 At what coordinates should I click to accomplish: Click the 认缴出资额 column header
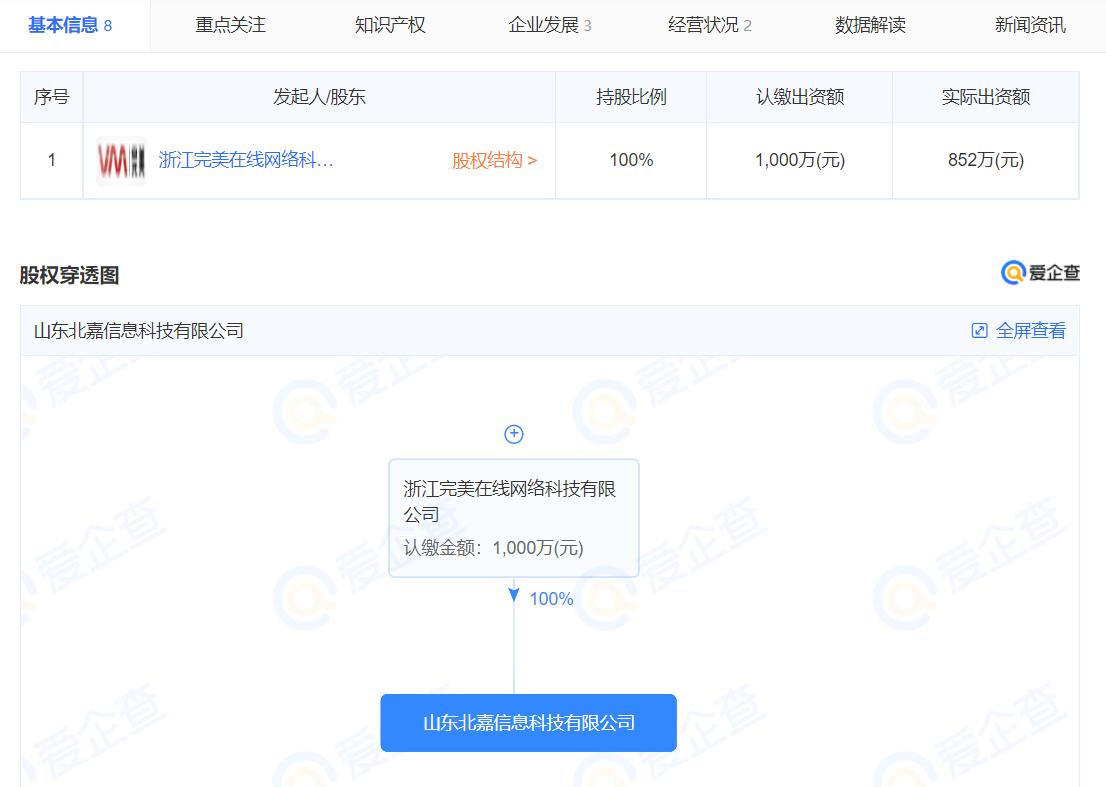pos(800,97)
